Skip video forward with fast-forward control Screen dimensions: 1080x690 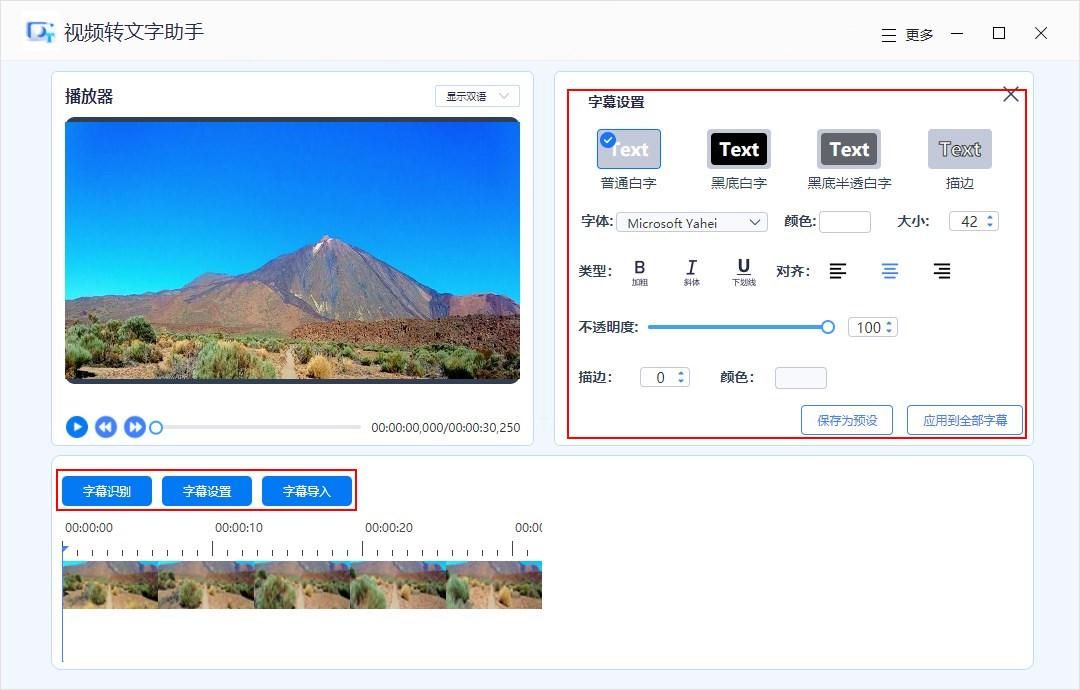pyautogui.click(x=134, y=426)
